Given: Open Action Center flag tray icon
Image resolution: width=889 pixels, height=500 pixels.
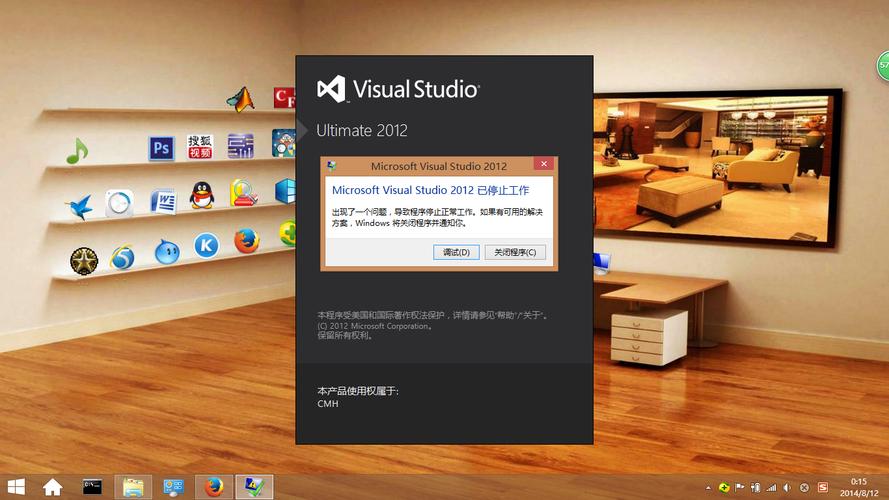Looking at the screenshot, I should pos(740,487).
